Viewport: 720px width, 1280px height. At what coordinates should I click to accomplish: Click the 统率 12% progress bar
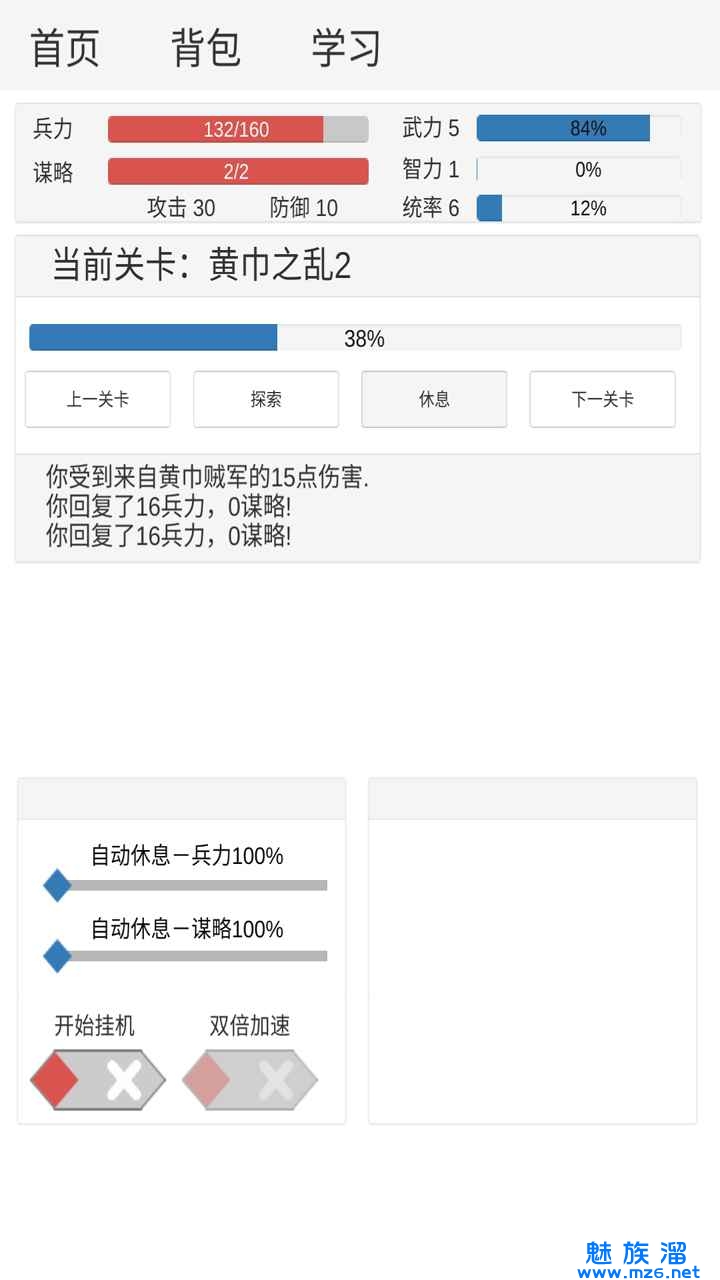click(x=579, y=208)
